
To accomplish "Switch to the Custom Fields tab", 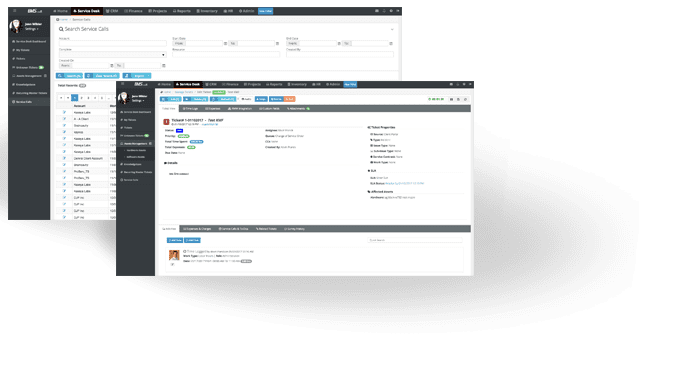I will pyautogui.click(x=270, y=108).
